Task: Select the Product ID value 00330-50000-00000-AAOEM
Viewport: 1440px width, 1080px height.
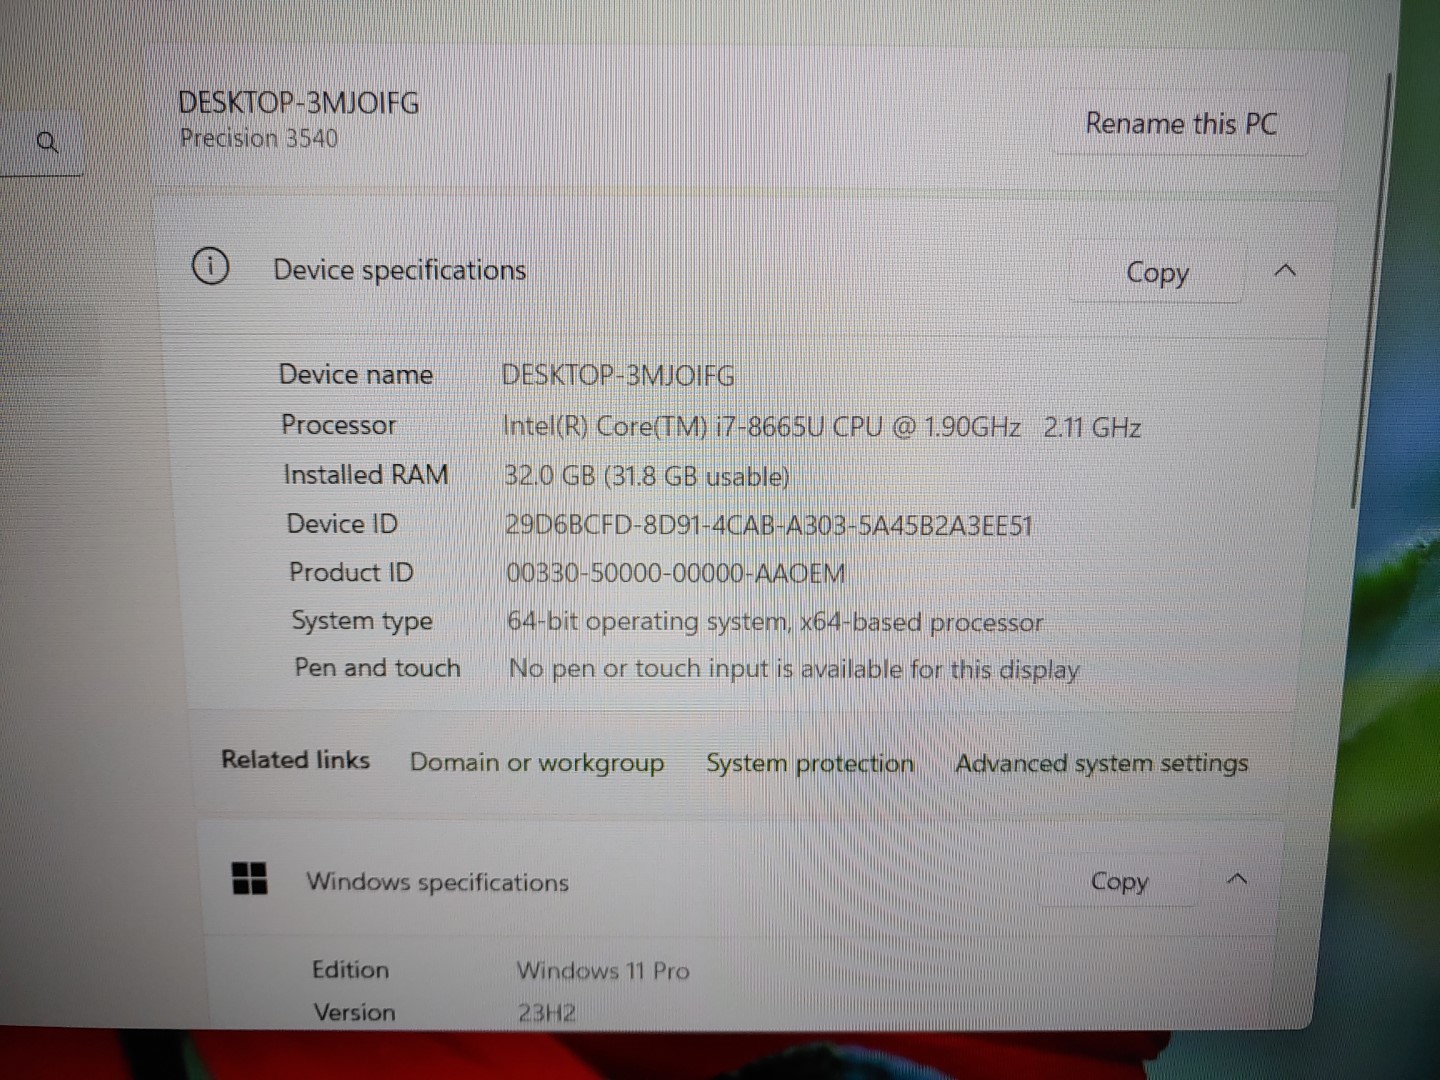Action: pyautogui.click(x=676, y=573)
